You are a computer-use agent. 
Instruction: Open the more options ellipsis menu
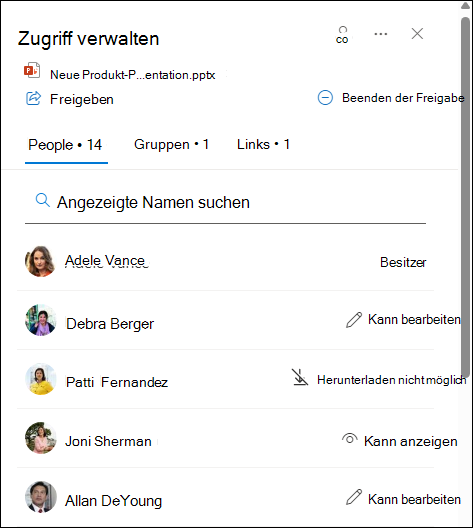pyautogui.click(x=381, y=34)
